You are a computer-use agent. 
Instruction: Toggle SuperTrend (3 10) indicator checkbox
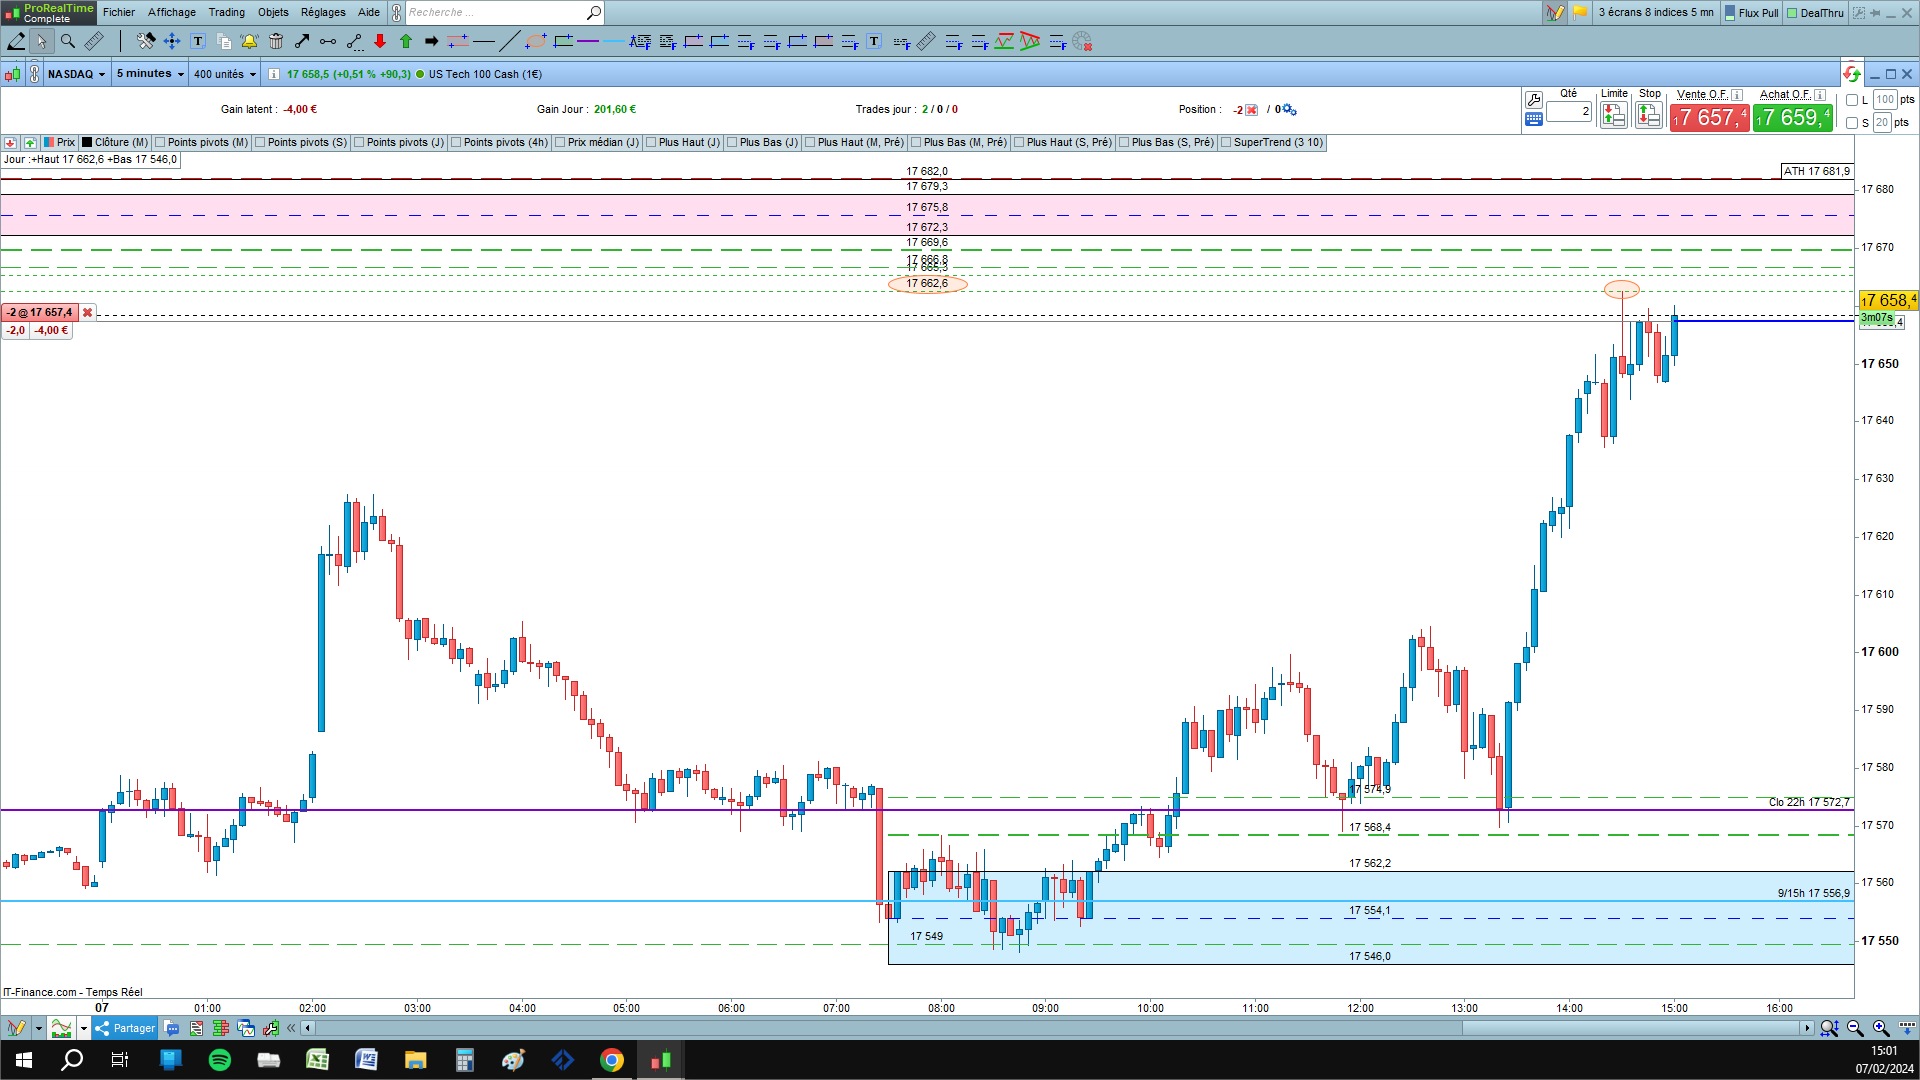(1226, 143)
